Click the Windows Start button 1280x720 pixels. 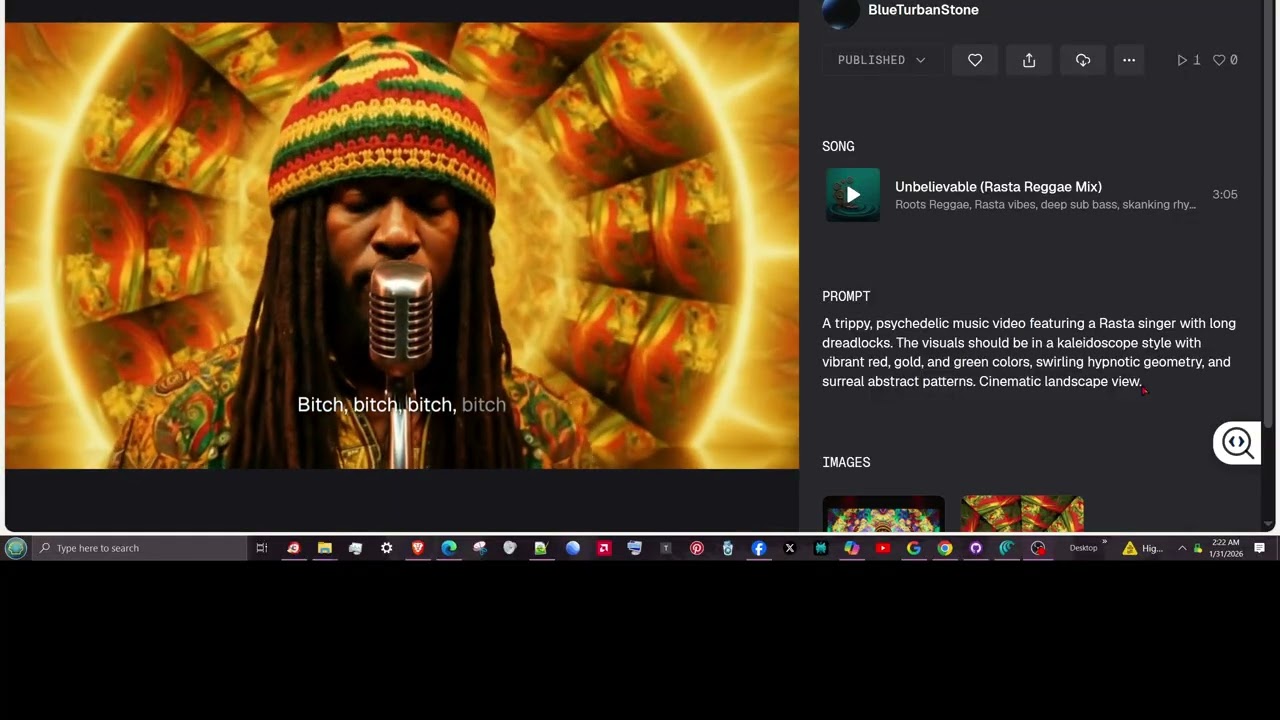click(x=15, y=548)
